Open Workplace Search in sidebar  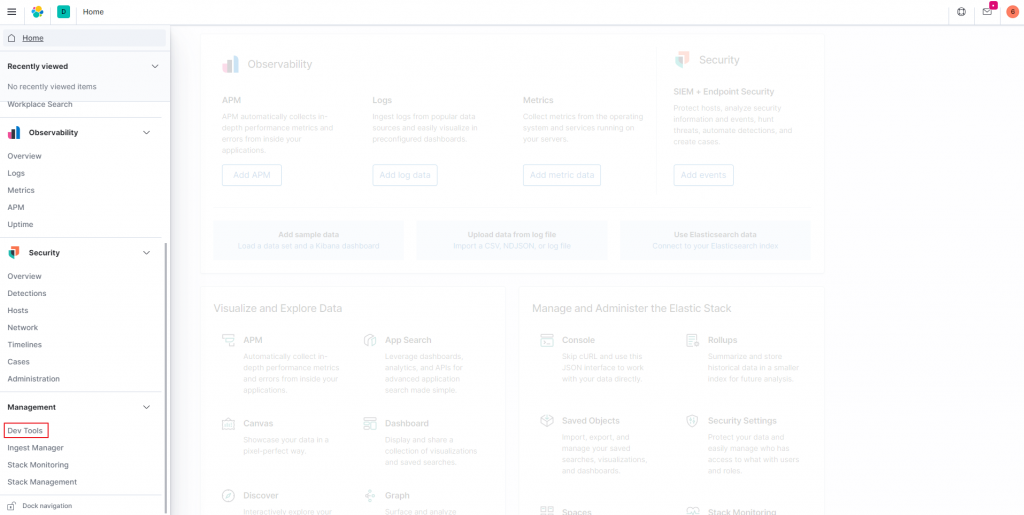point(40,104)
